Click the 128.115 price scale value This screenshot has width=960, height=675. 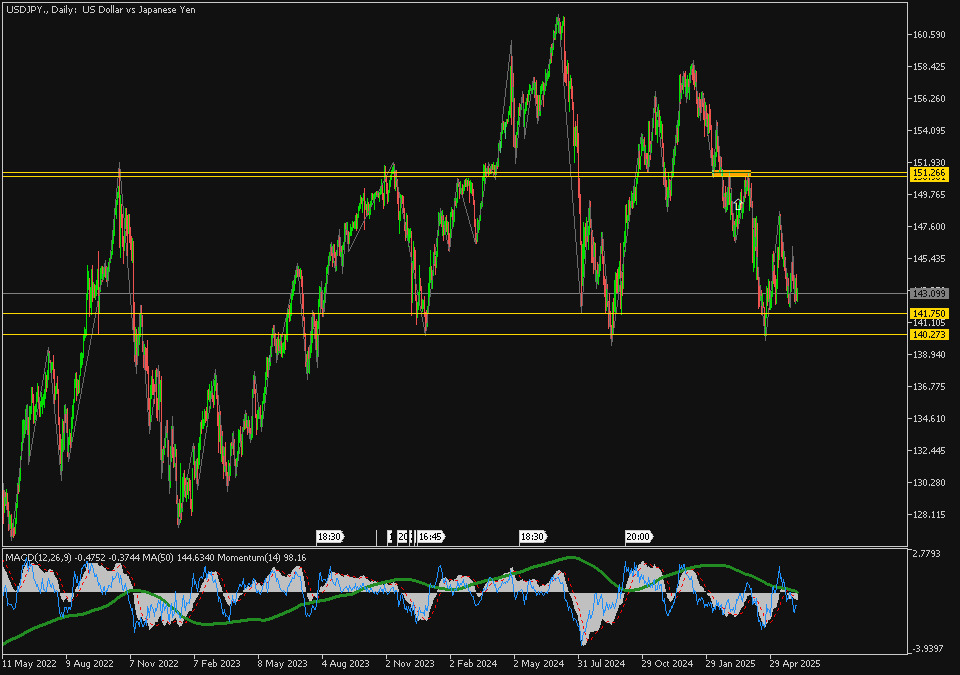pos(929,515)
